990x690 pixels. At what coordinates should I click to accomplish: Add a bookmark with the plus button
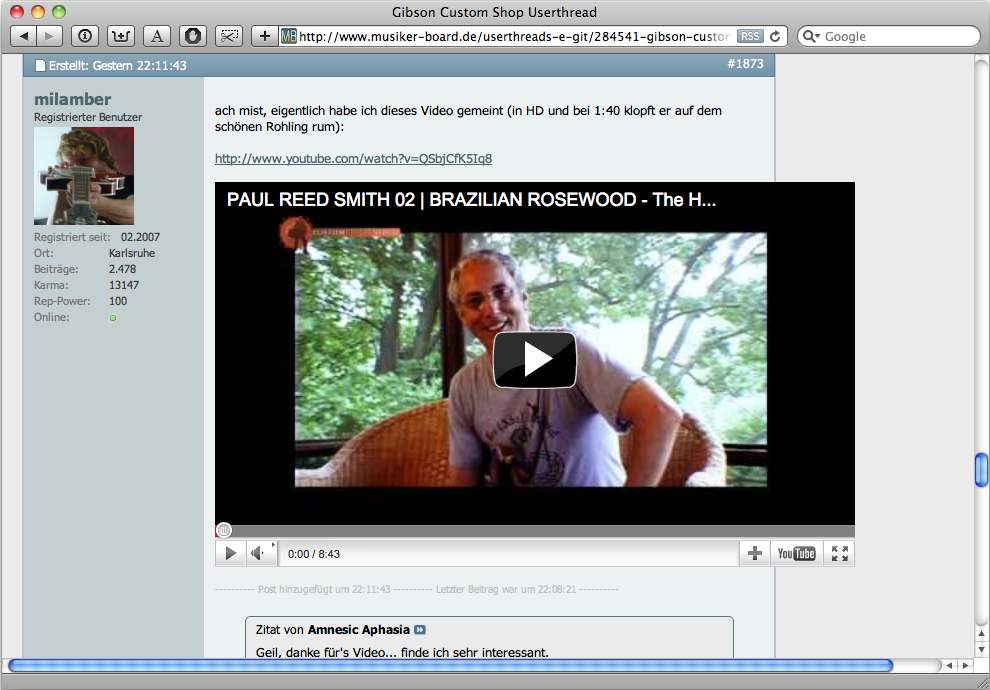[265, 36]
